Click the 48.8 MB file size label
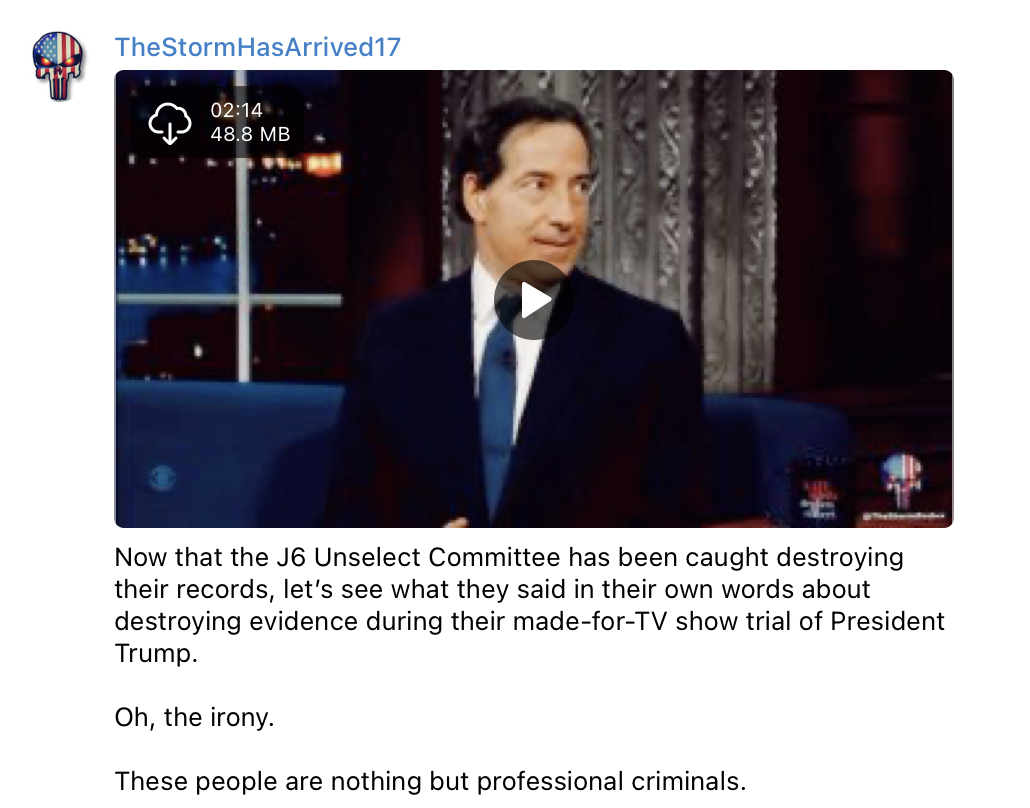Image resolution: width=1030 pixels, height=808 pixels. (x=250, y=134)
